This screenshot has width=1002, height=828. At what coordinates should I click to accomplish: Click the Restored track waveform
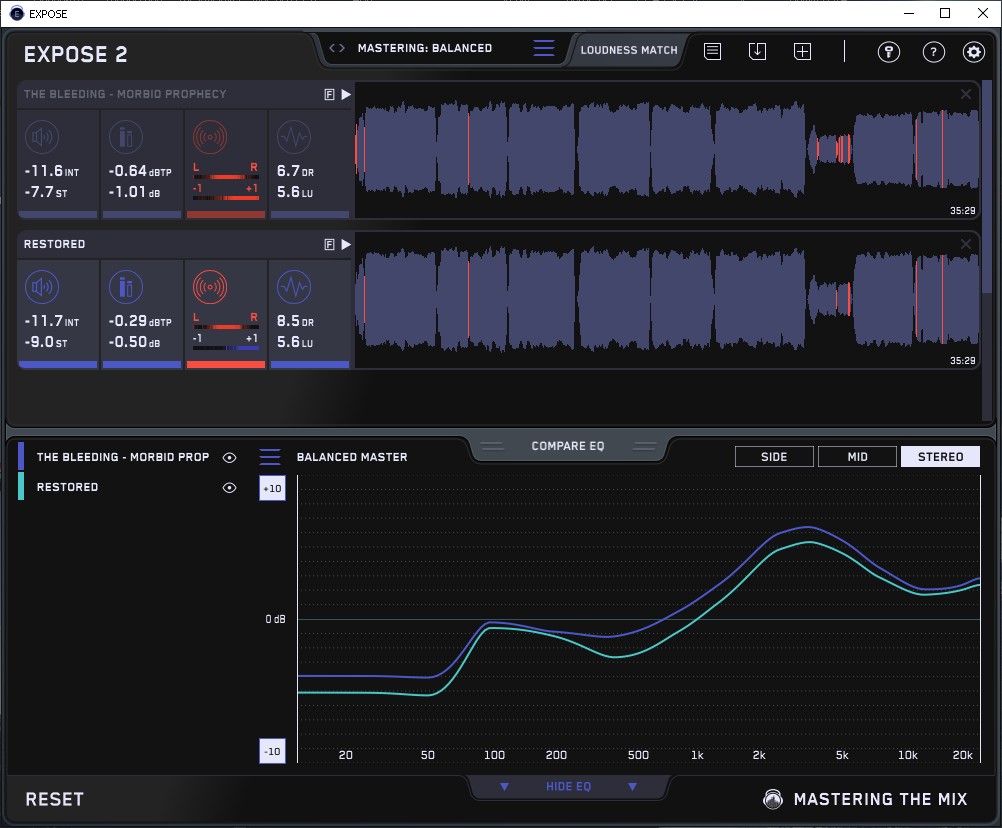click(x=667, y=300)
